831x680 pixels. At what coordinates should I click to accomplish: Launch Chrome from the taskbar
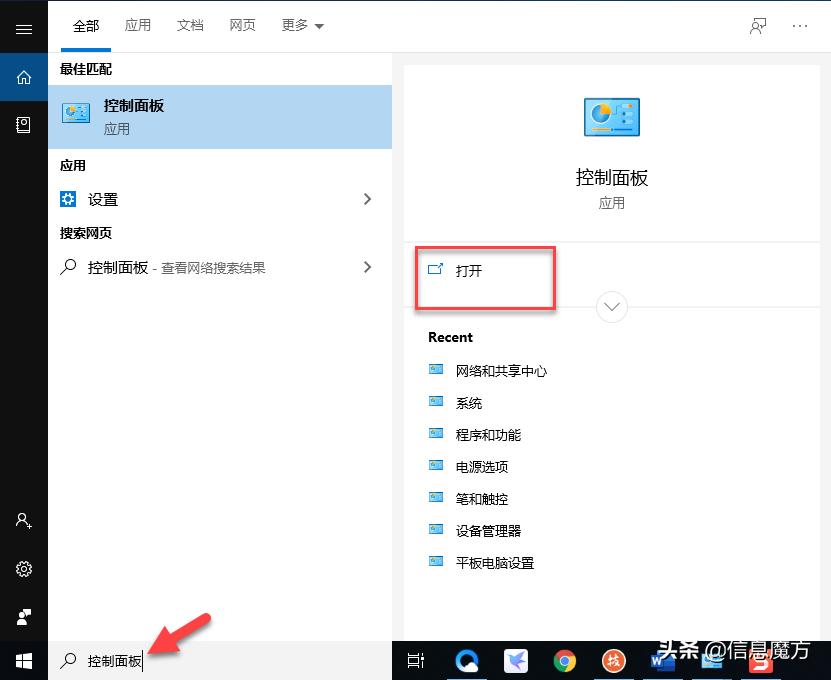[x=565, y=661]
